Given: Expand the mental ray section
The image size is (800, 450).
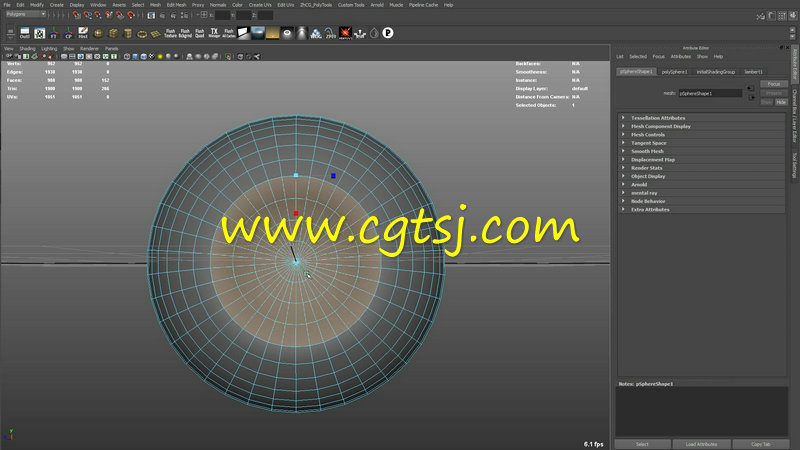Looking at the screenshot, I should (702, 193).
